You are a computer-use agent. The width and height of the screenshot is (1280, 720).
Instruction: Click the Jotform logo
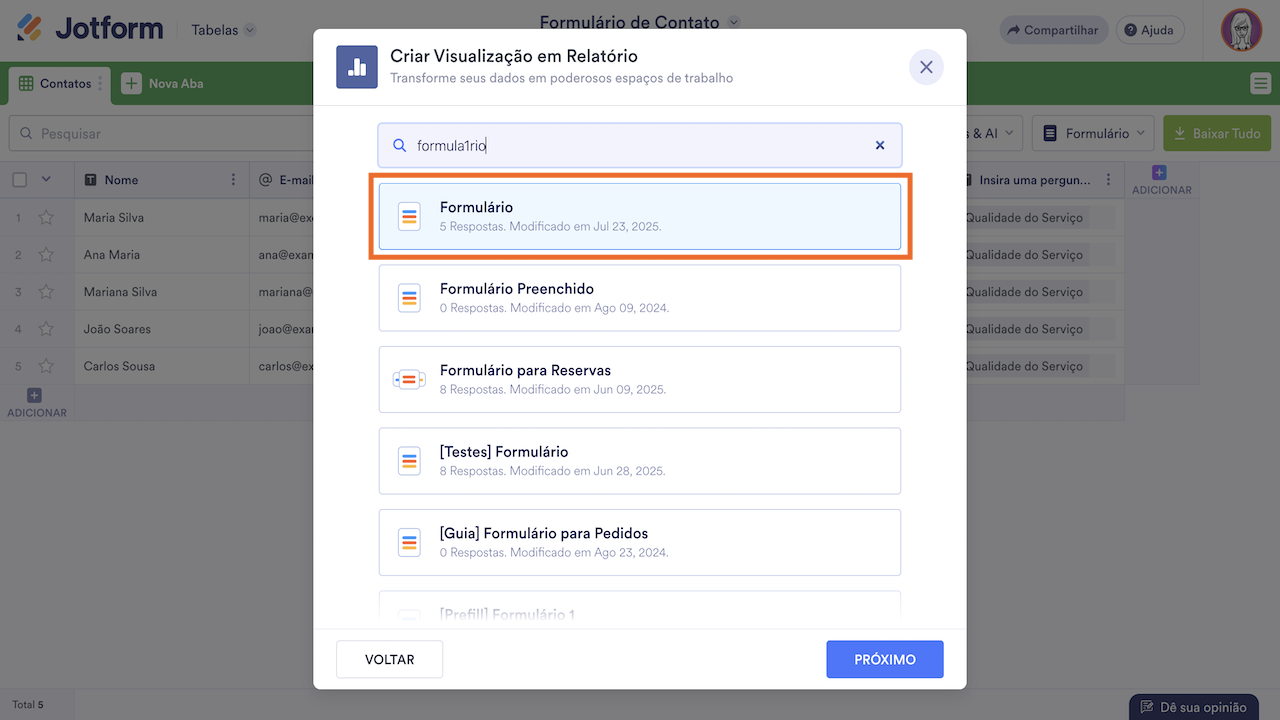[x=90, y=29]
